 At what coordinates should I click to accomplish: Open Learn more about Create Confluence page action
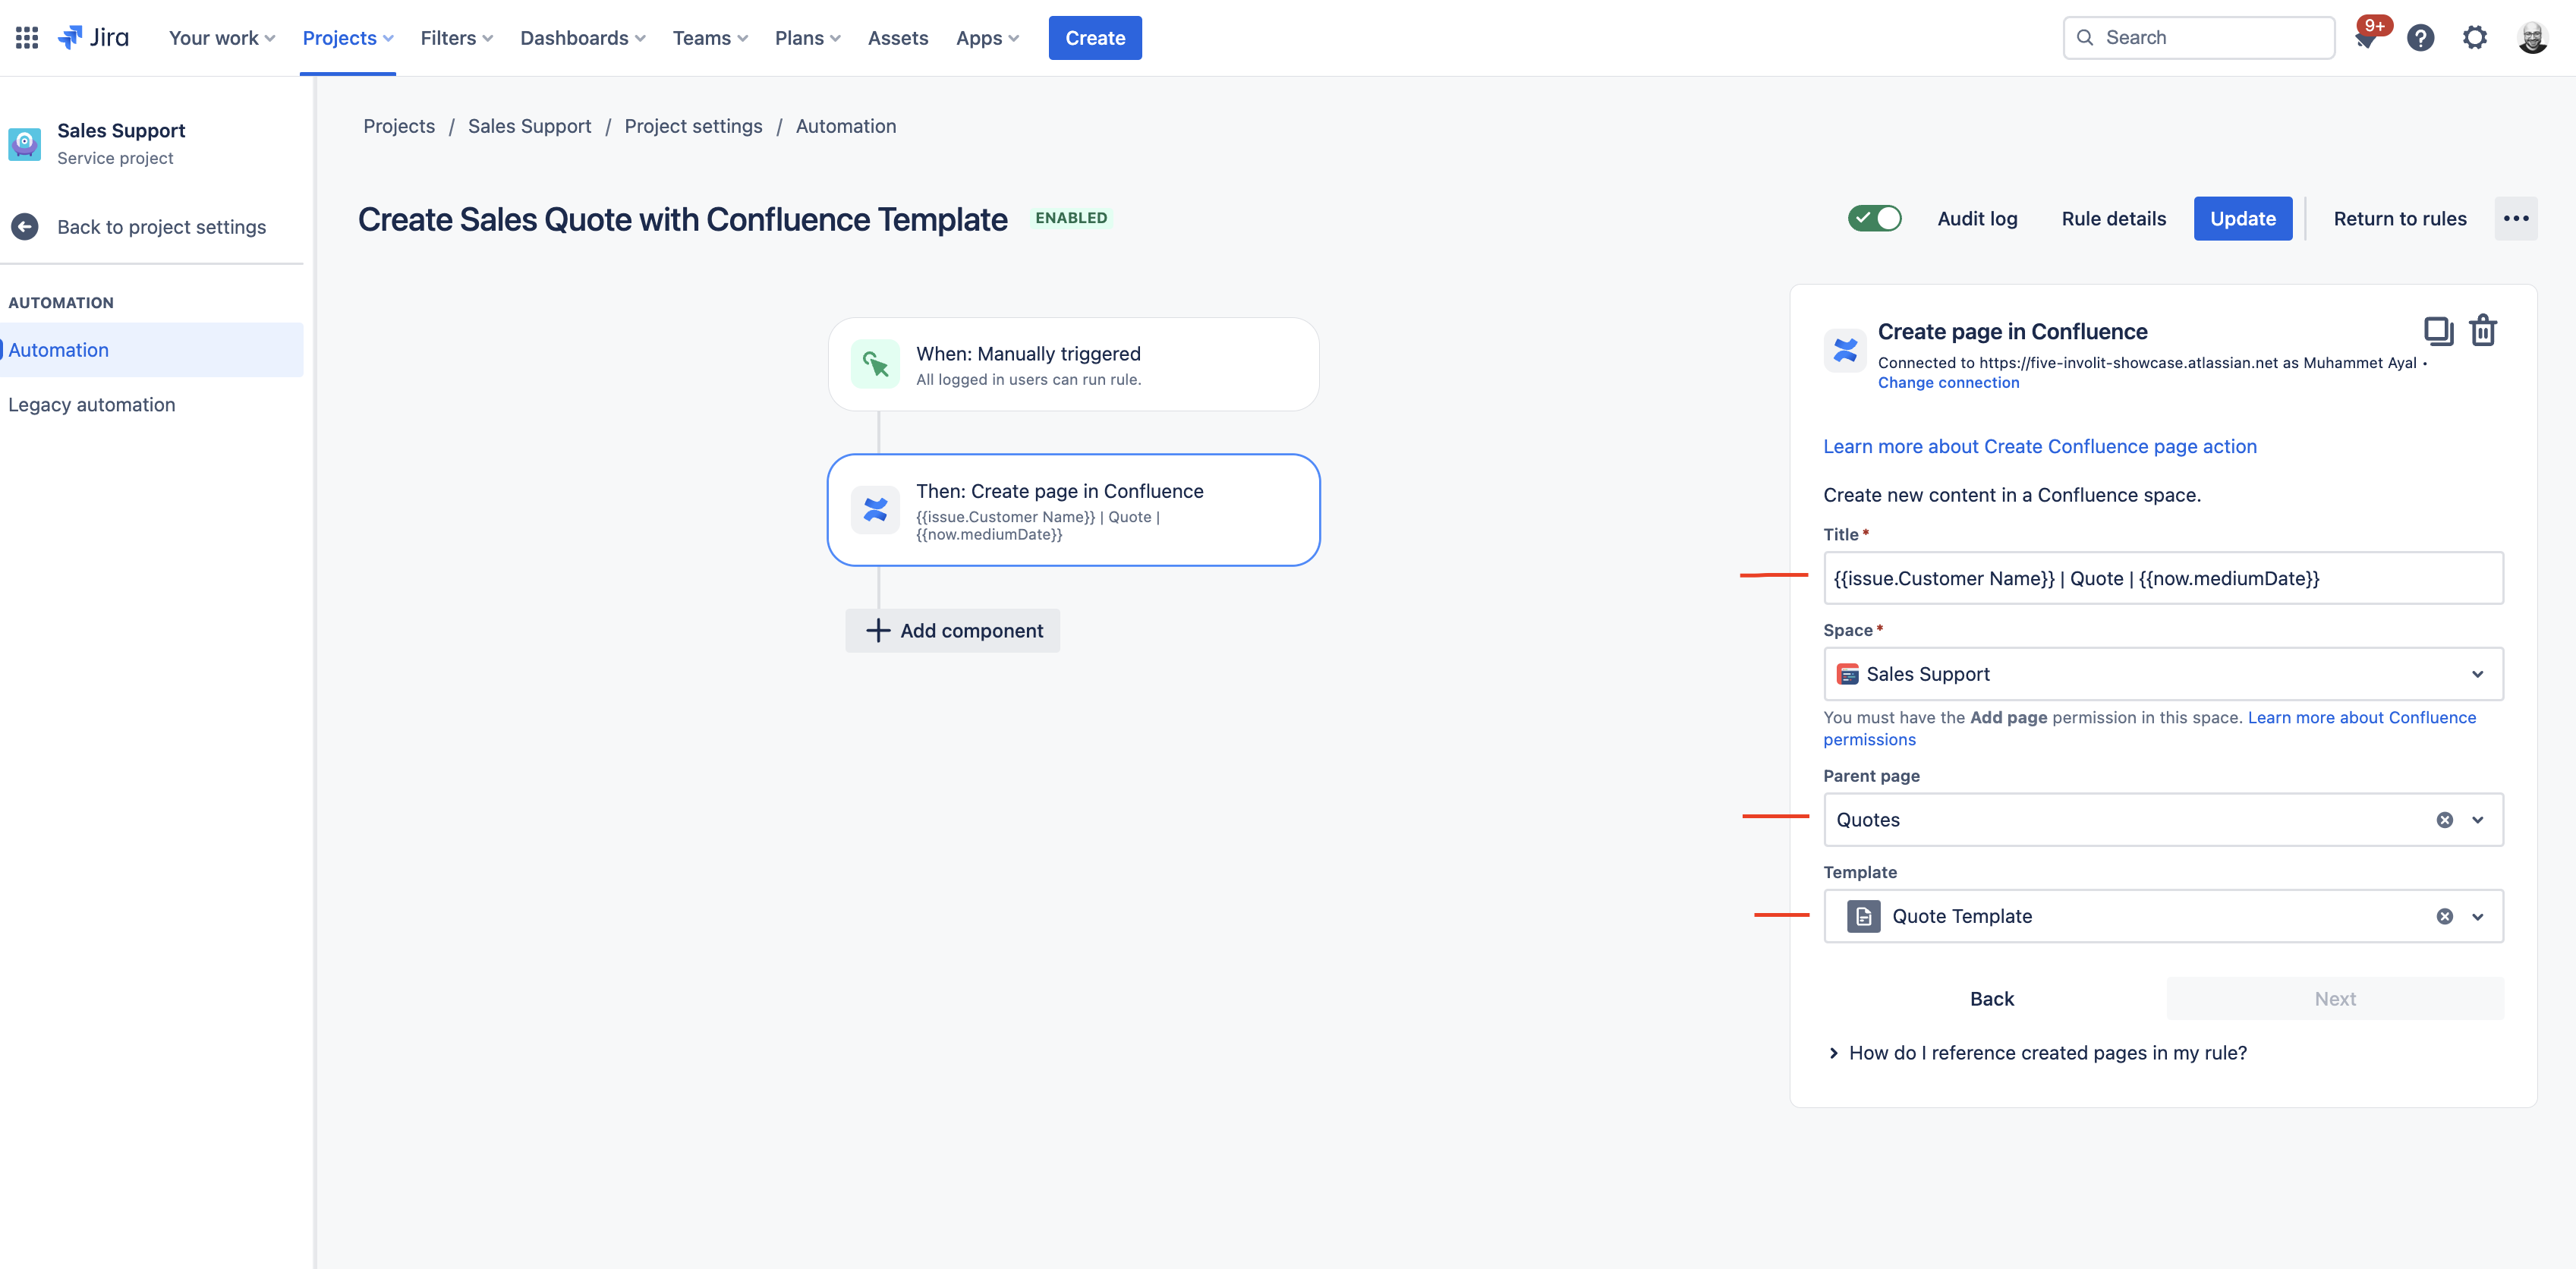(x=2039, y=447)
